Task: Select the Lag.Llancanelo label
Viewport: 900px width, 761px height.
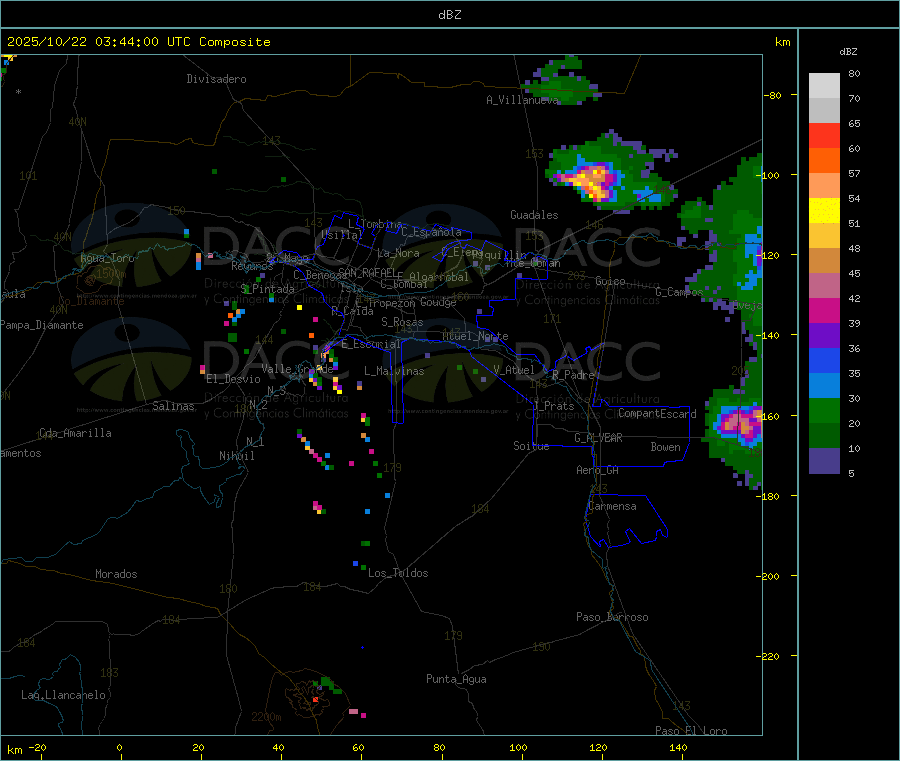Action: point(63,695)
